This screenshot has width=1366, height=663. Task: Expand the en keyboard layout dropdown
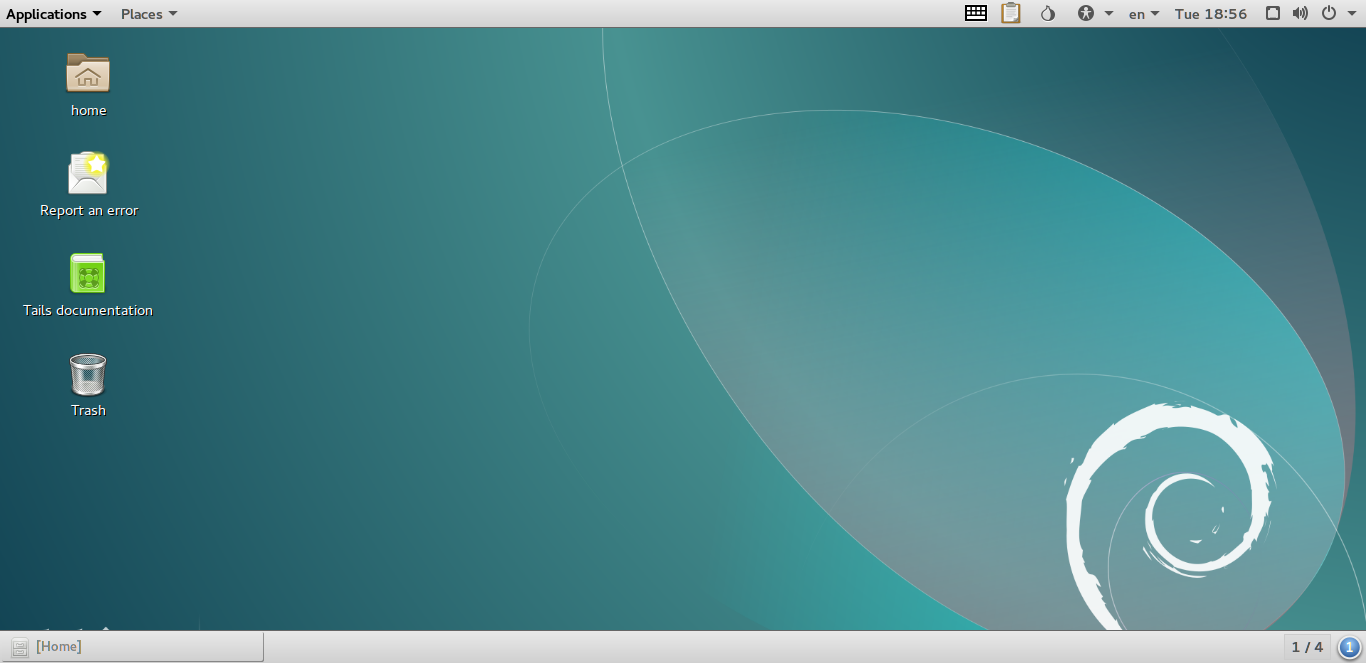point(1144,14)
